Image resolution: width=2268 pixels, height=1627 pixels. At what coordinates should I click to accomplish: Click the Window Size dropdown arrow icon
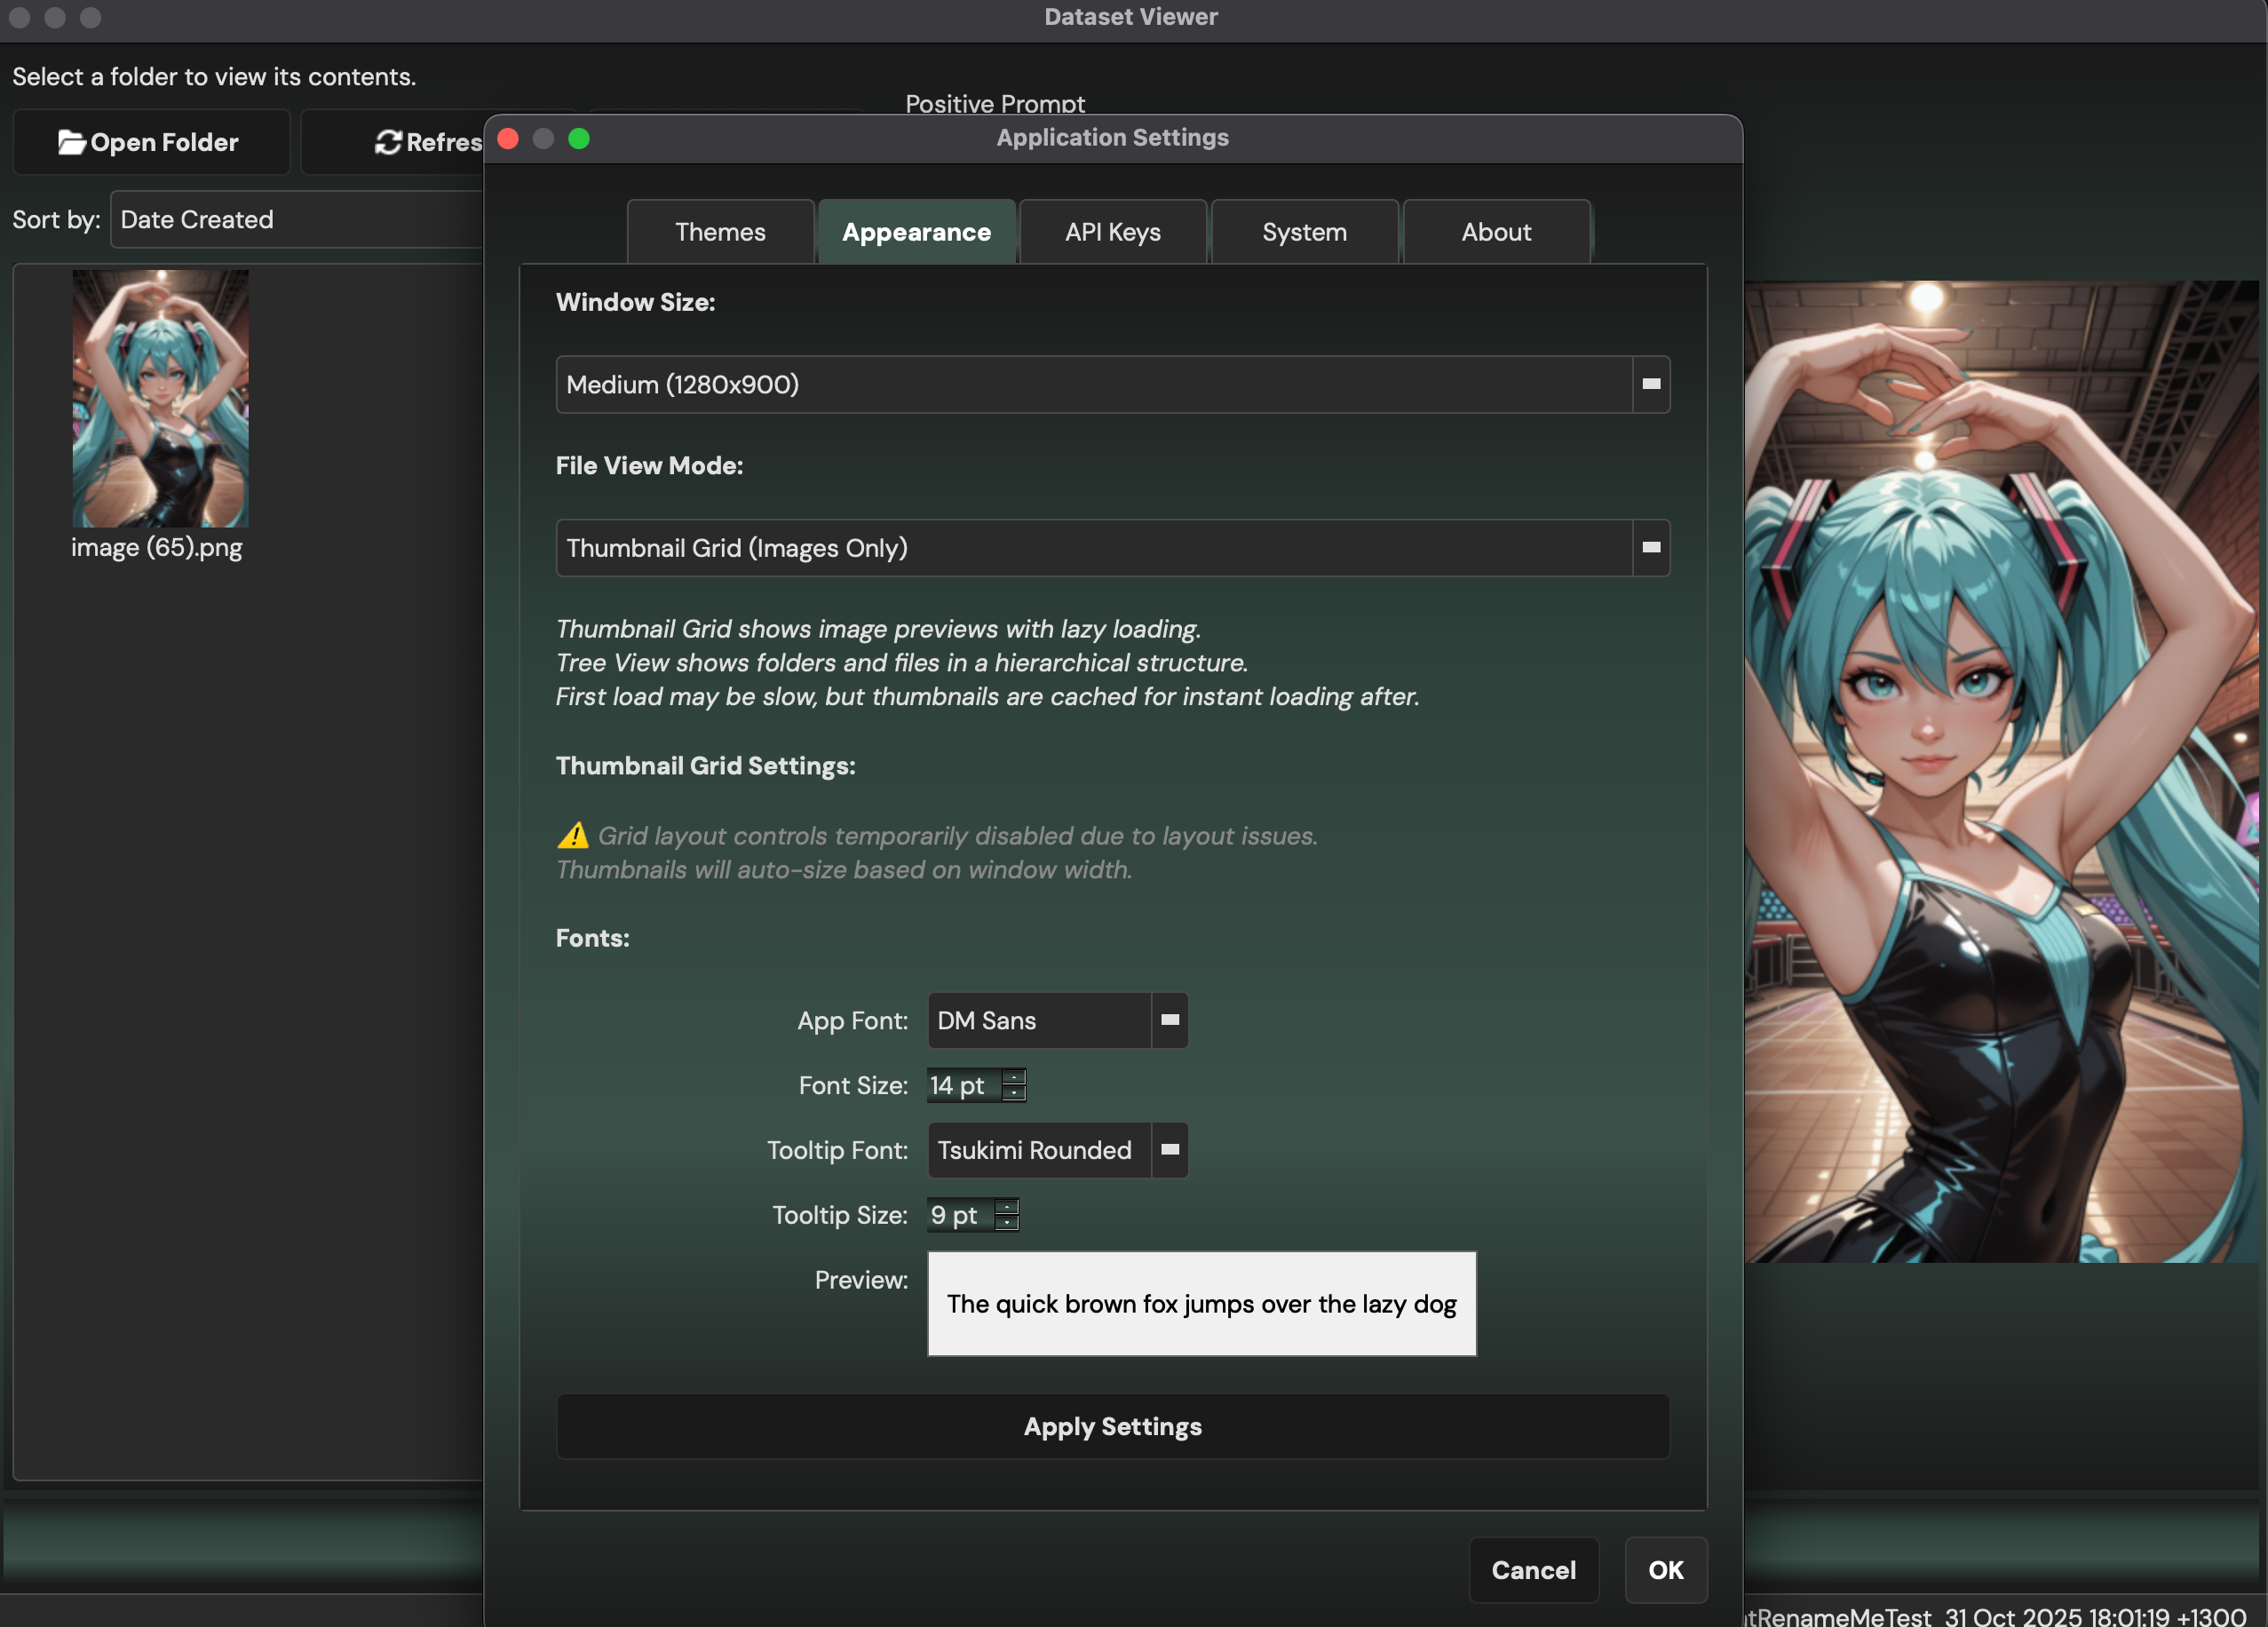1650,384
